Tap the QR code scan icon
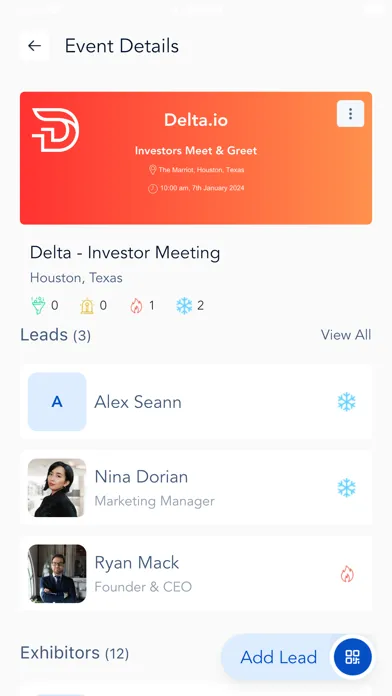Viewport: 392px width, 696px height. pos(353,657)
